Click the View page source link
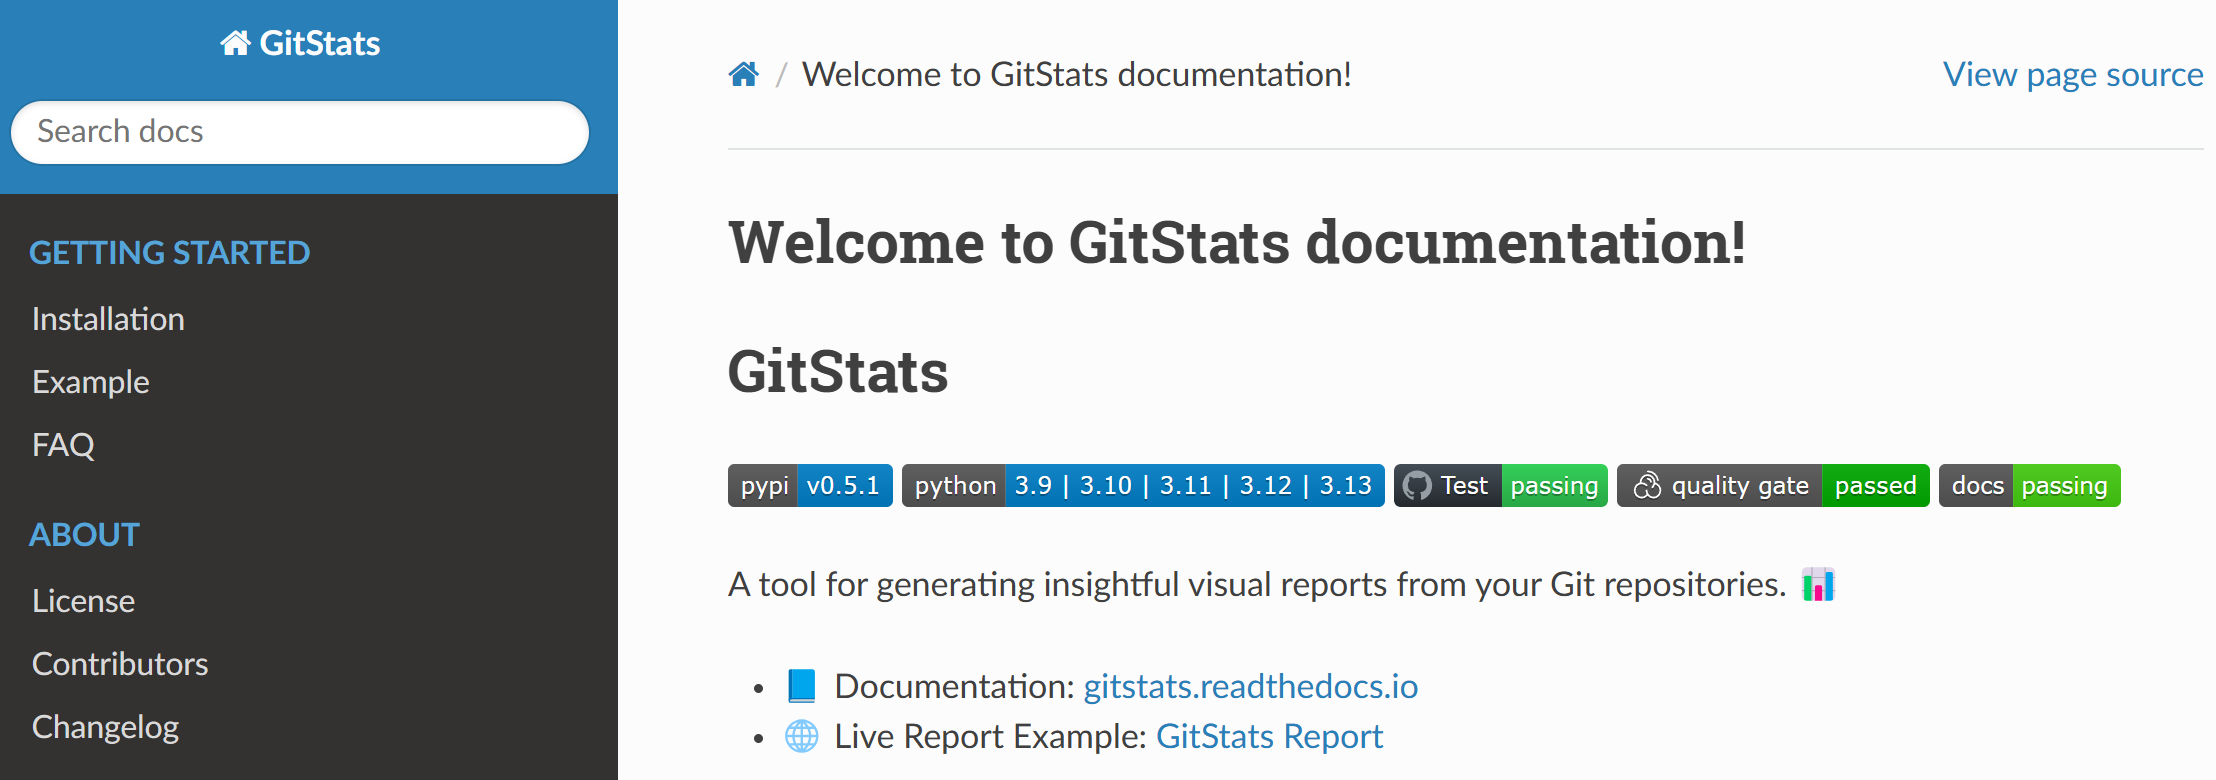The width and height of the screenshot is (2216, 780). tap(2072, 75)
